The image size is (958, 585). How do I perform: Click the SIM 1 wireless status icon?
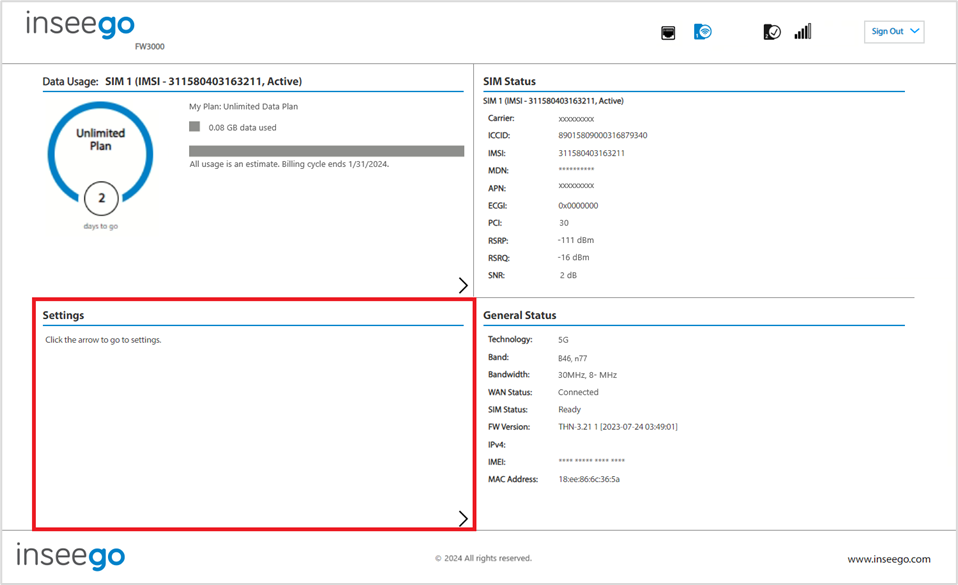703,31
